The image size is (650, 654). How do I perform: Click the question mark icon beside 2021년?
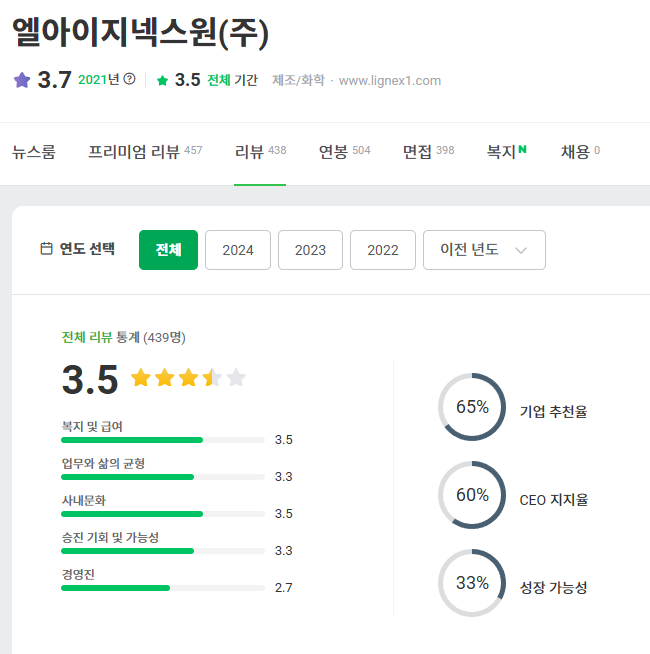(129, 80)
